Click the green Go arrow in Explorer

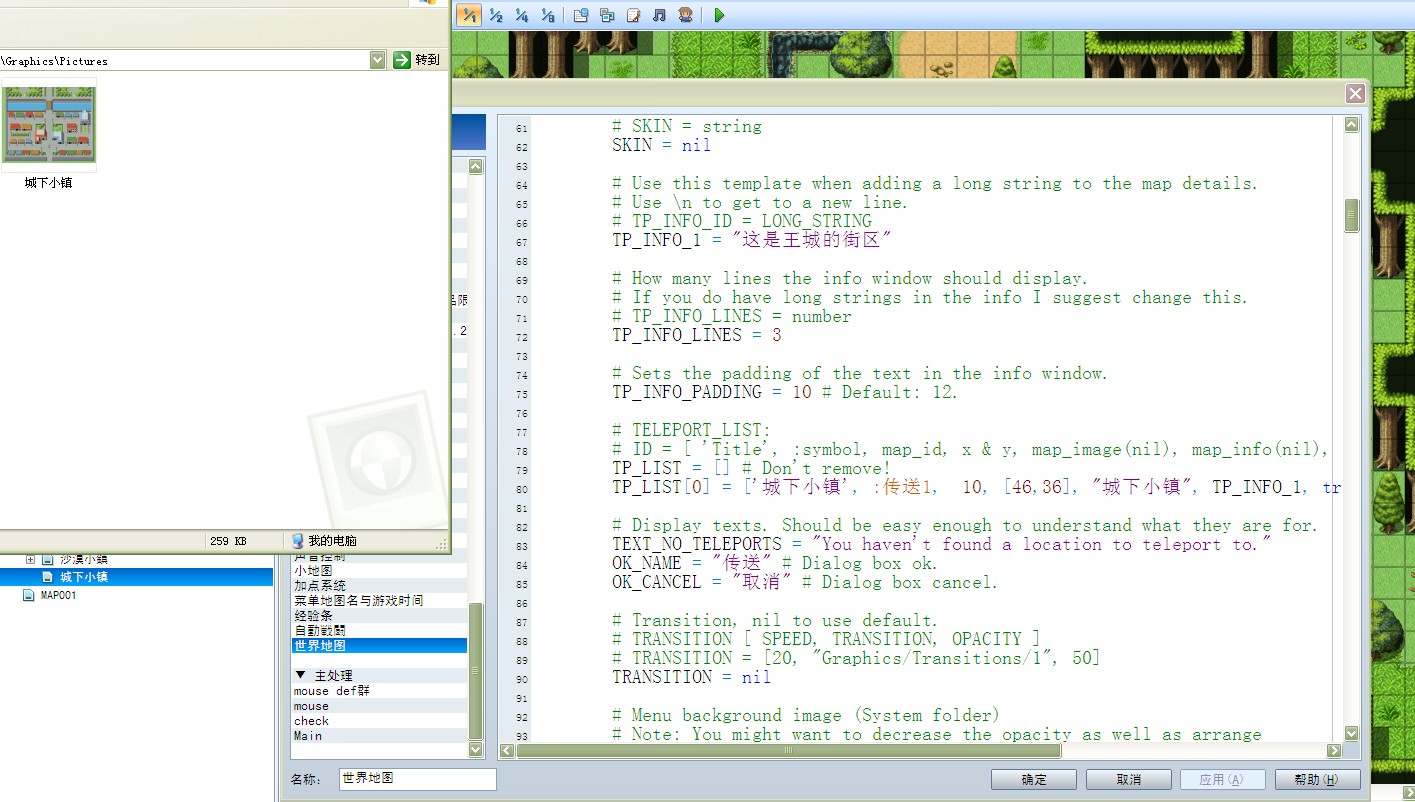[402, 60]
